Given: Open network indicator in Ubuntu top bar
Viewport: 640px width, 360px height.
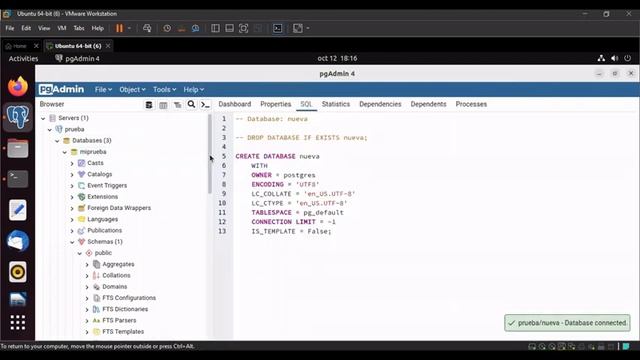Looking at the screenshot, I should click(601, 58).
